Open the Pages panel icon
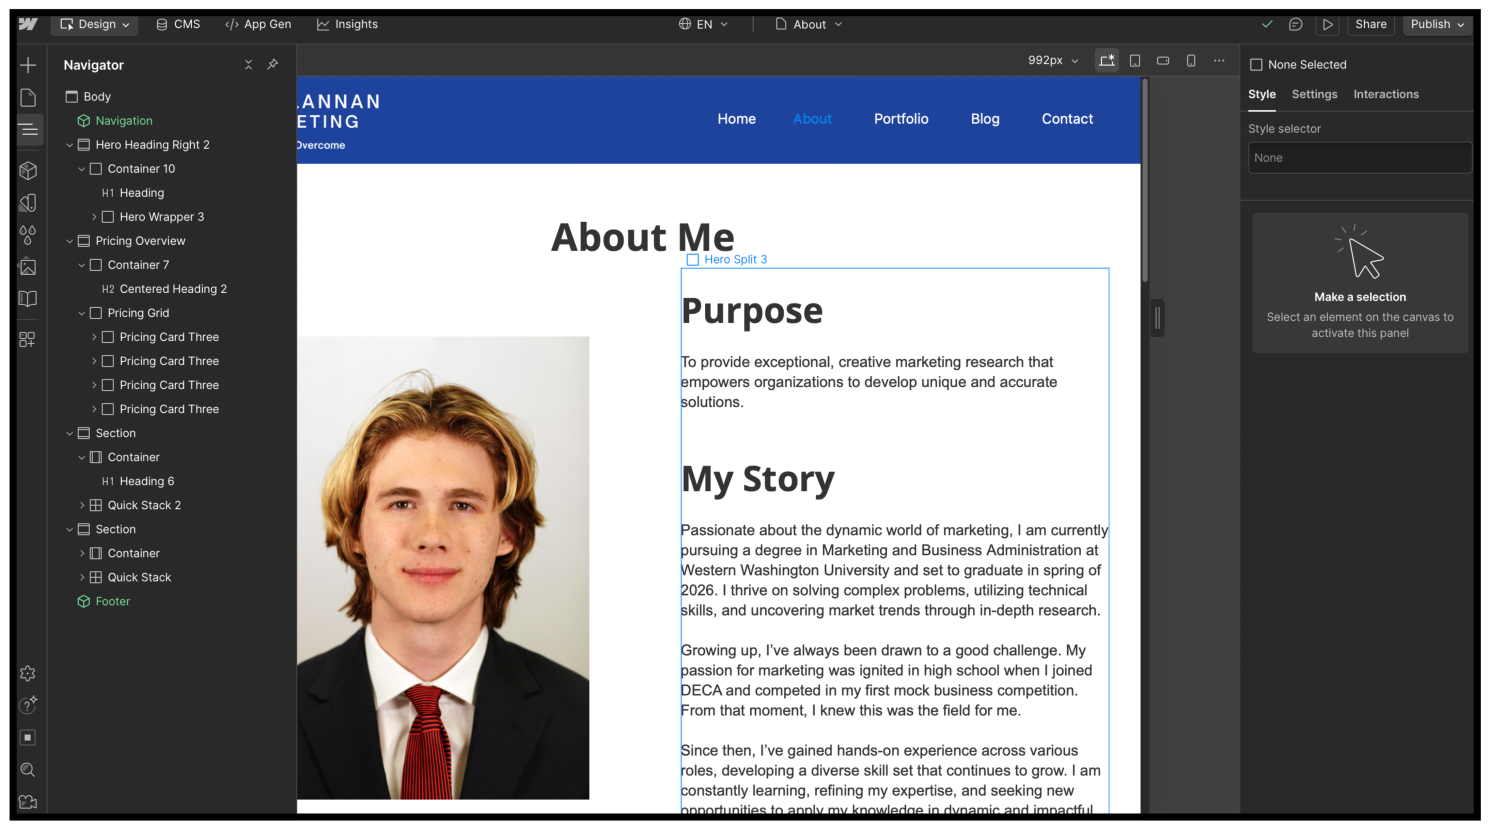 coord(28,97)
